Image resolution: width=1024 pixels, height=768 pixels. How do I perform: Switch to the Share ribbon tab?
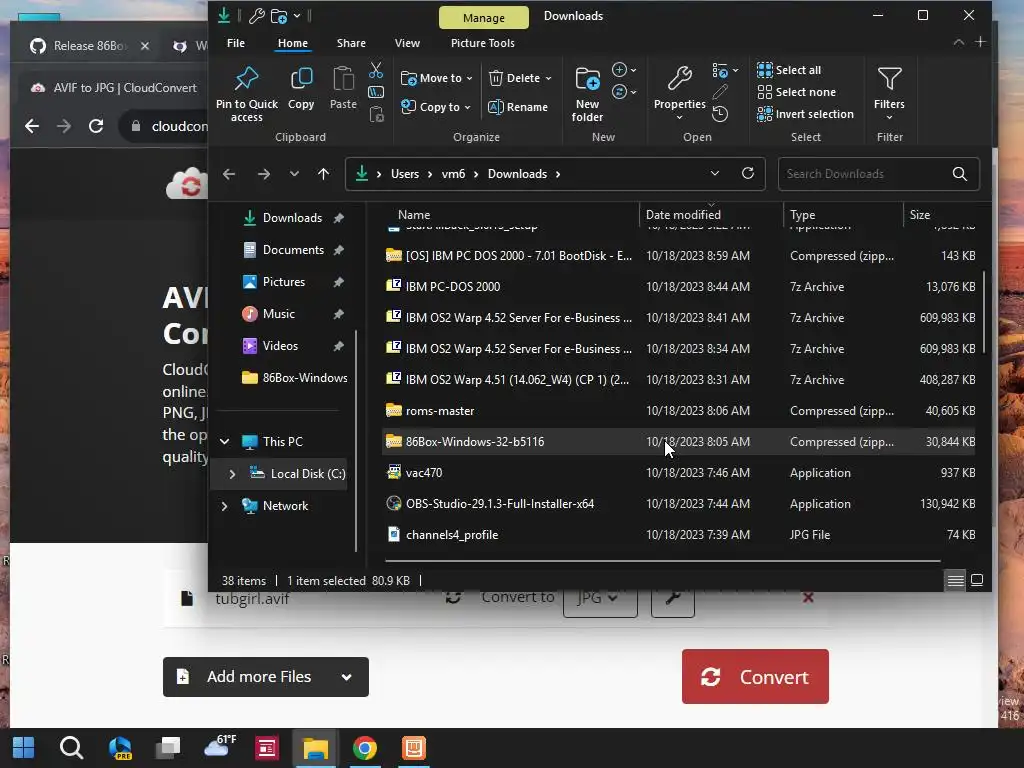(351, 43)
